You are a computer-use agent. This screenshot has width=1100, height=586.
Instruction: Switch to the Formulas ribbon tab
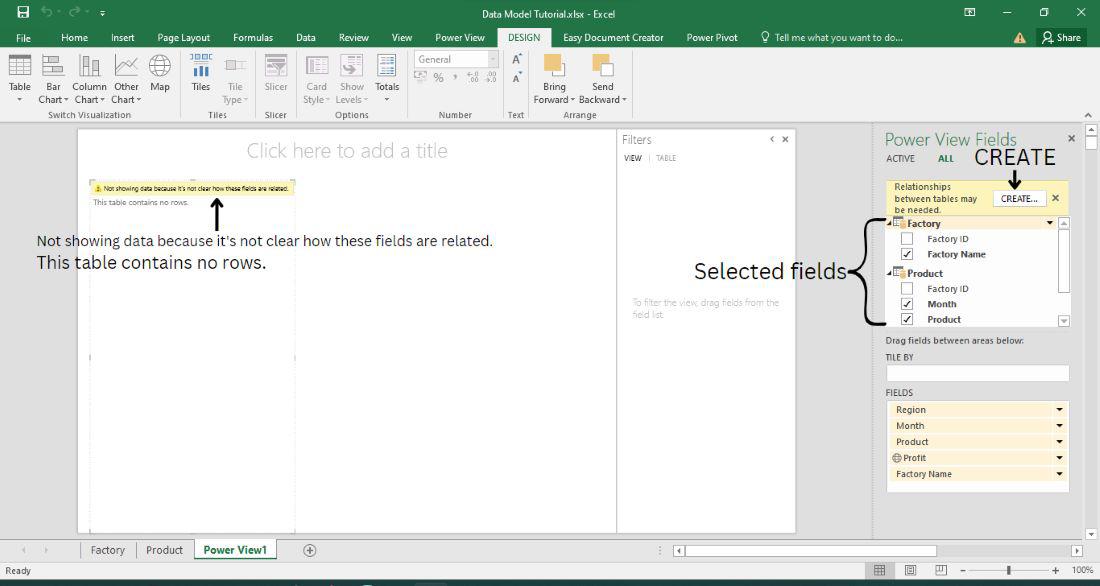(x=253, y=38)
